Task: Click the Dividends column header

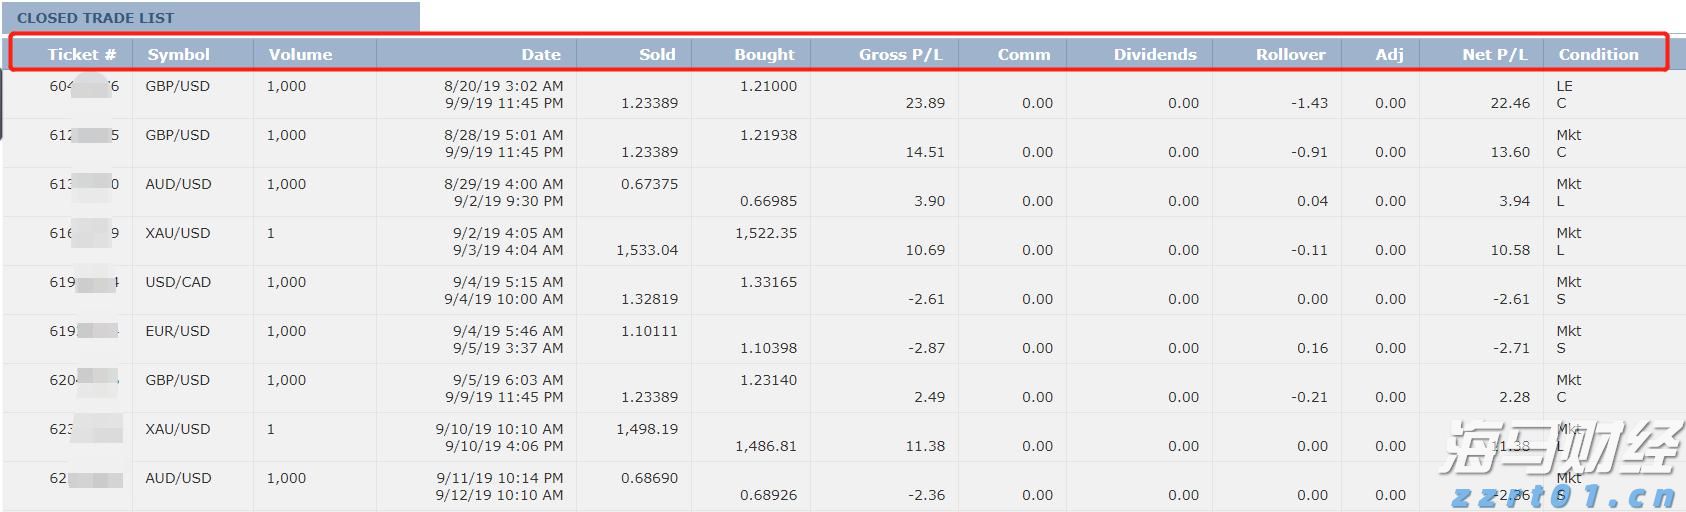Action: [1155, 54]
